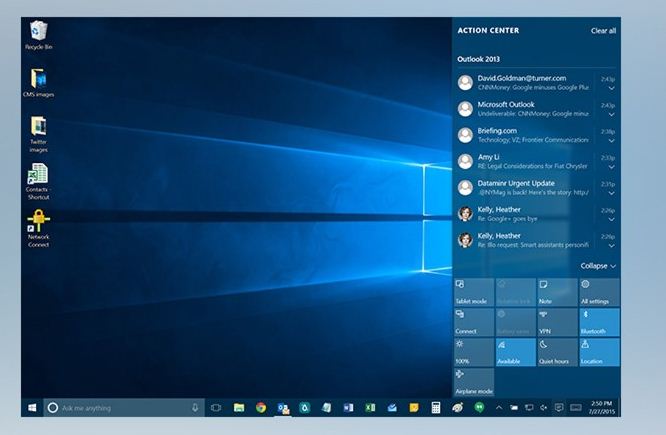Expand the David.Goldman@turner.com notification chevron
The image size is (666, 435).
(x=611, y=88)
